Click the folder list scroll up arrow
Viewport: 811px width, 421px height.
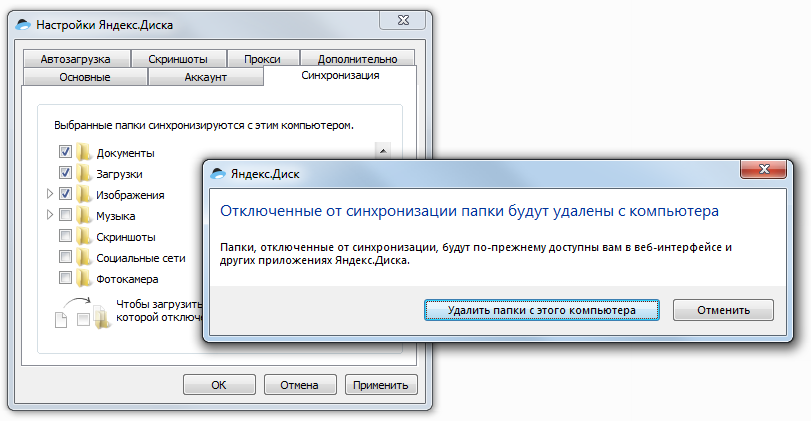tap(383, 151)
